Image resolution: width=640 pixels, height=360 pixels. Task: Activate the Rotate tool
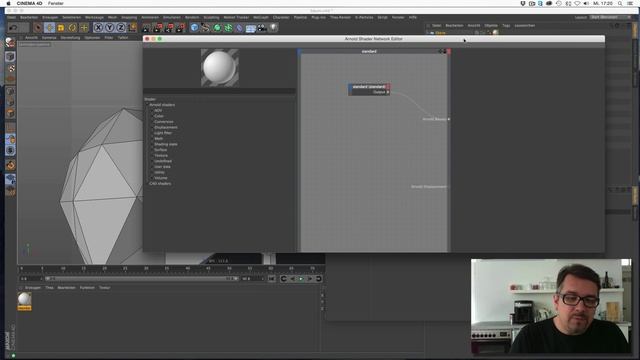pyautogui.click(x=72, y=28)
